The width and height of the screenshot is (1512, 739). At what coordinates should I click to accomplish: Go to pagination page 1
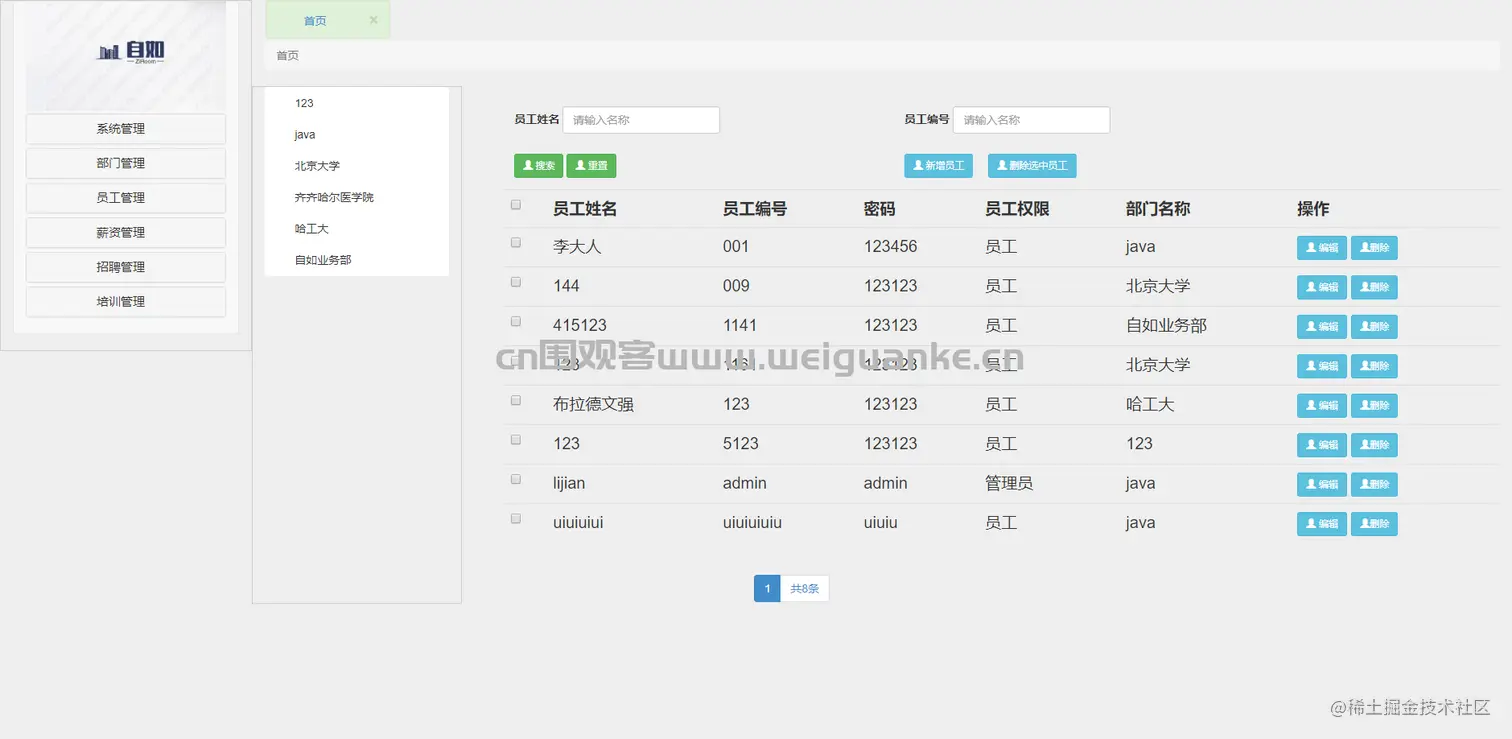[767, 589]
